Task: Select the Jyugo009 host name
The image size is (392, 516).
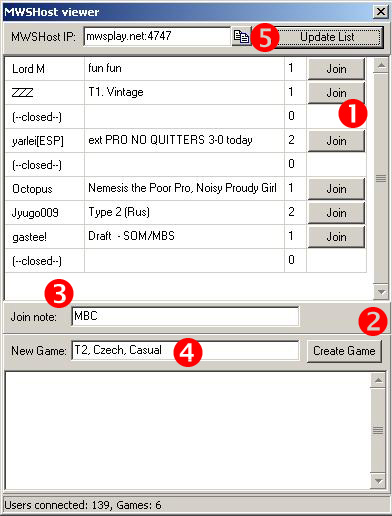Action: [35, 213]
